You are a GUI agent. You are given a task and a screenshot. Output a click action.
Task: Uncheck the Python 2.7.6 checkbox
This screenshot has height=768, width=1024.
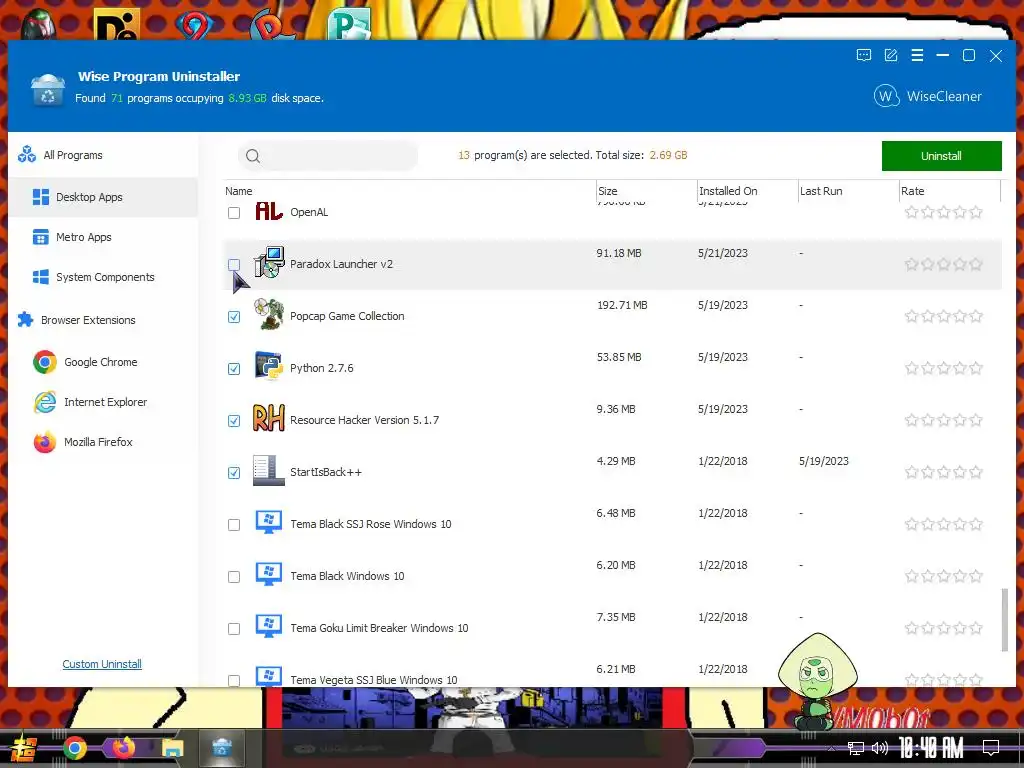coord(234,369)
